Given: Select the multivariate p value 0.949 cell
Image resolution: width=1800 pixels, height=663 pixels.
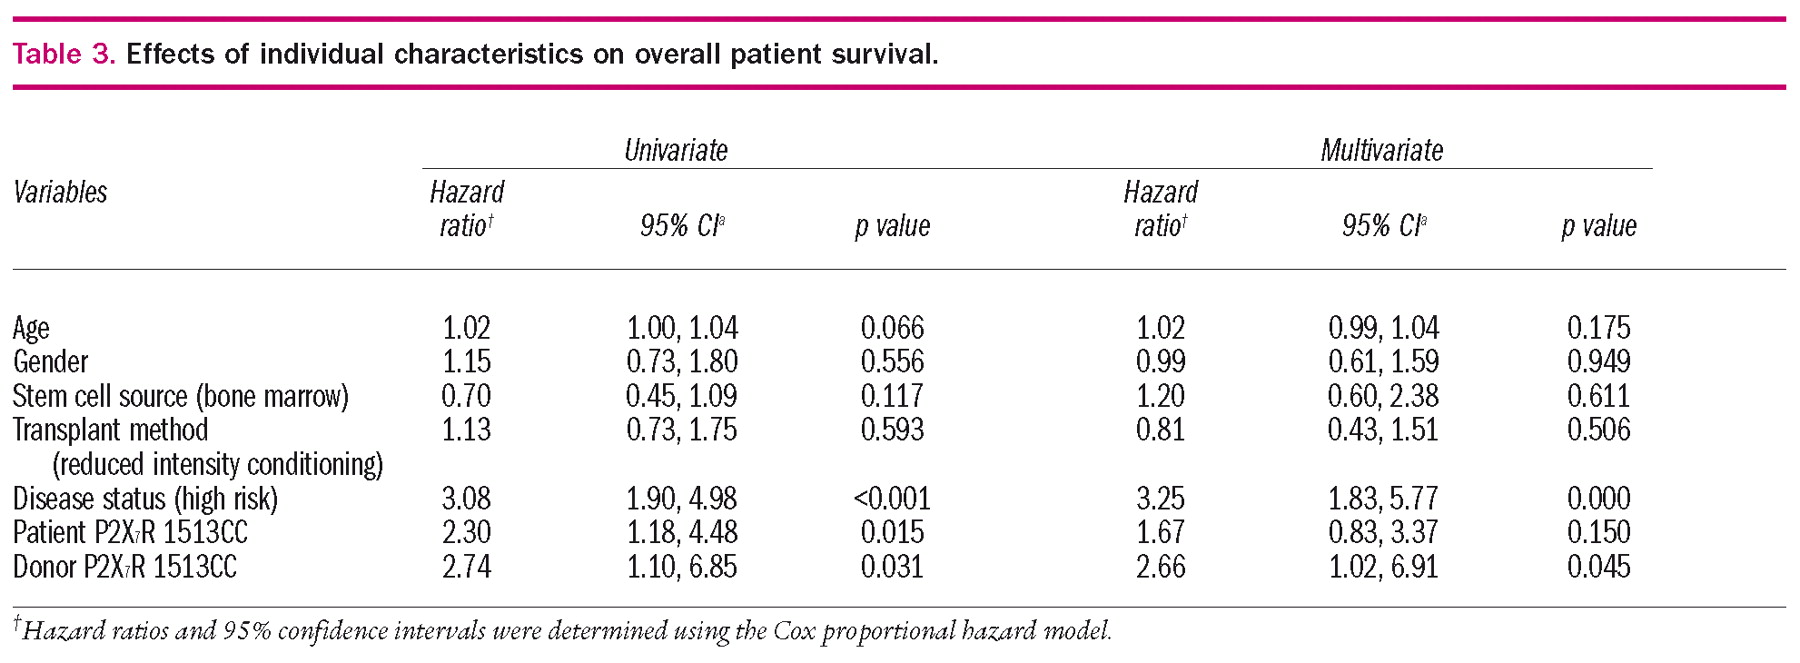Looking at the screenshot, I should pyautogui.click(x=1598, y=362).
